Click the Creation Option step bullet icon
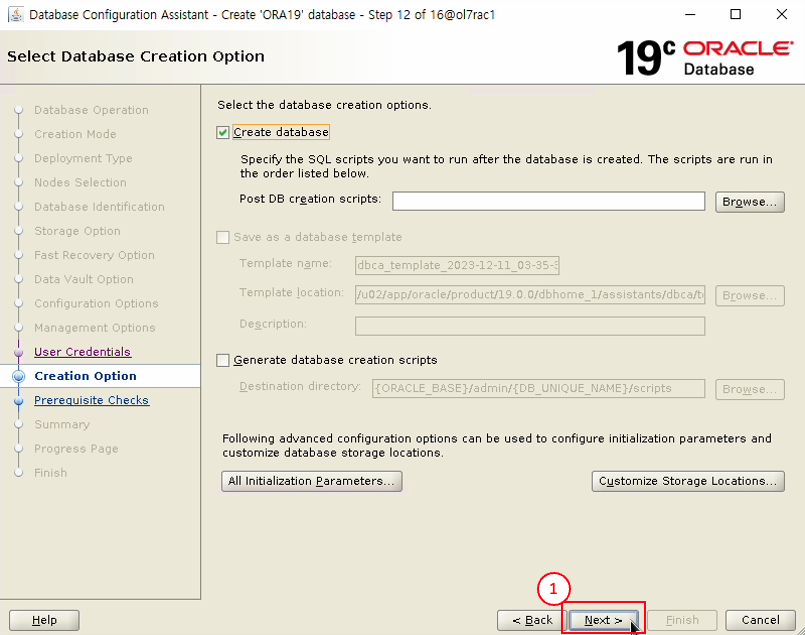The image size is (805, 635). 18,376
